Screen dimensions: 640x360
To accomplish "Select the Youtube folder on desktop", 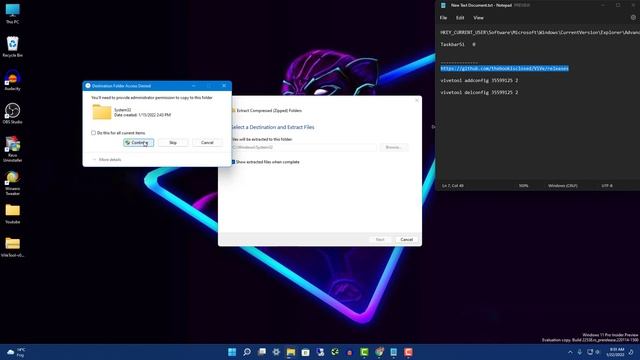I will click(12, 214).
